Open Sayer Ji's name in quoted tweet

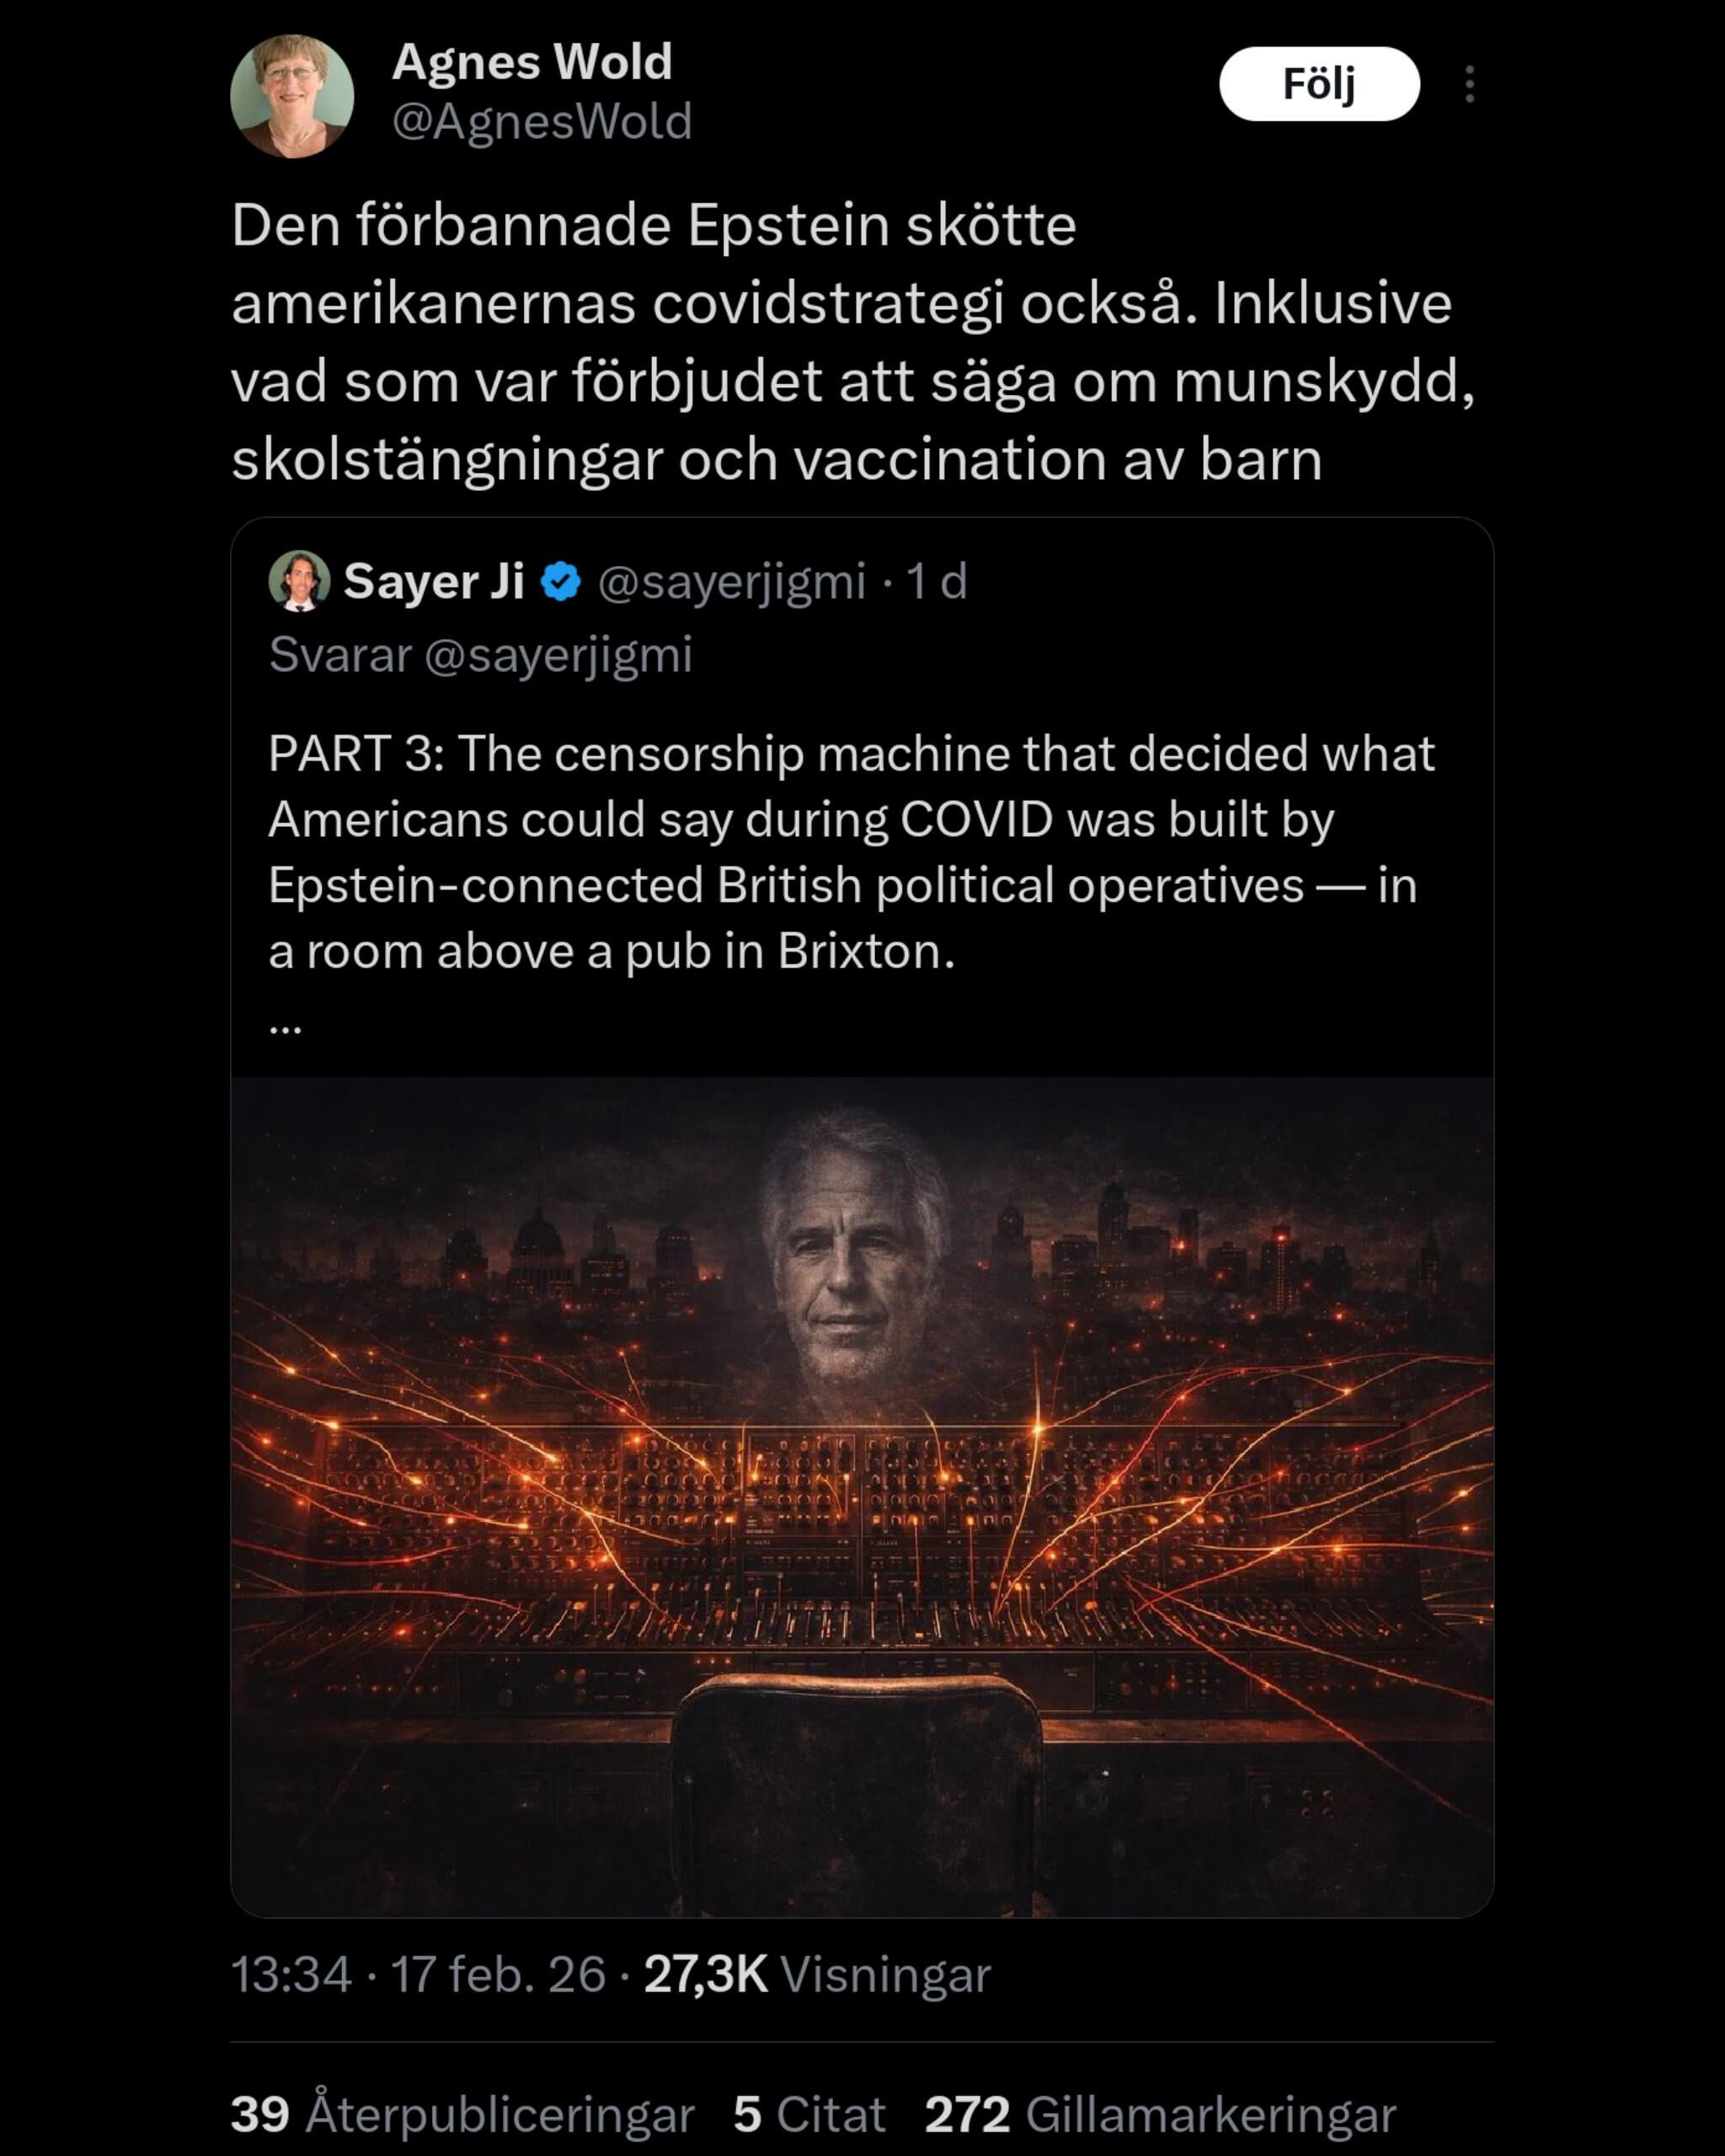click(x=434, y=580)
